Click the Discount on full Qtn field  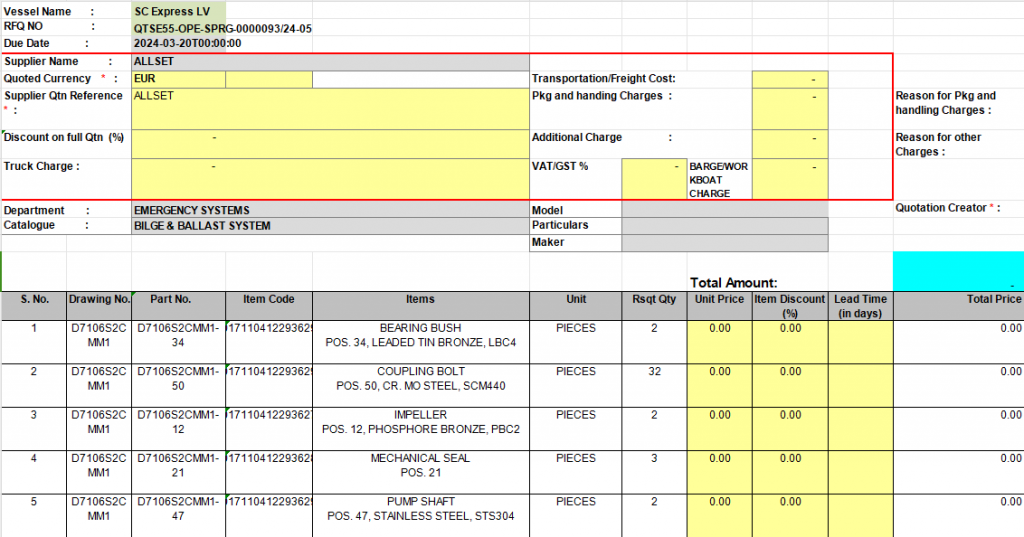click(x=329, y=143)
